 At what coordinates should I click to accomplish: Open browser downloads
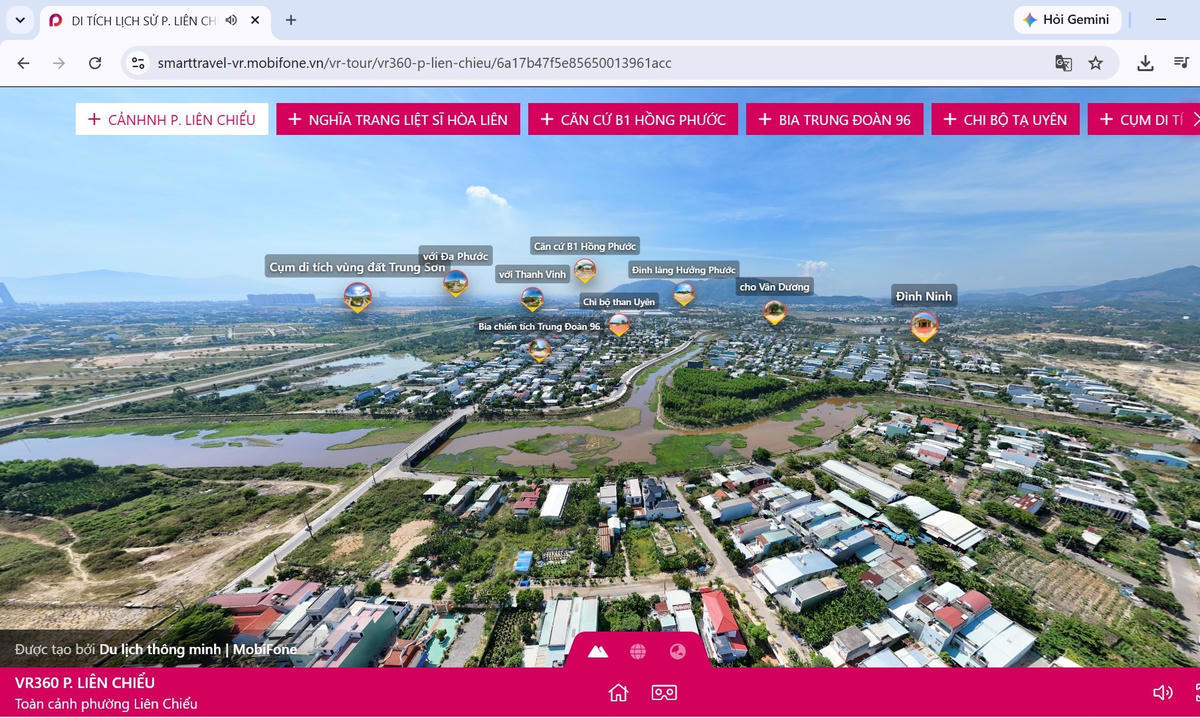1146,63
